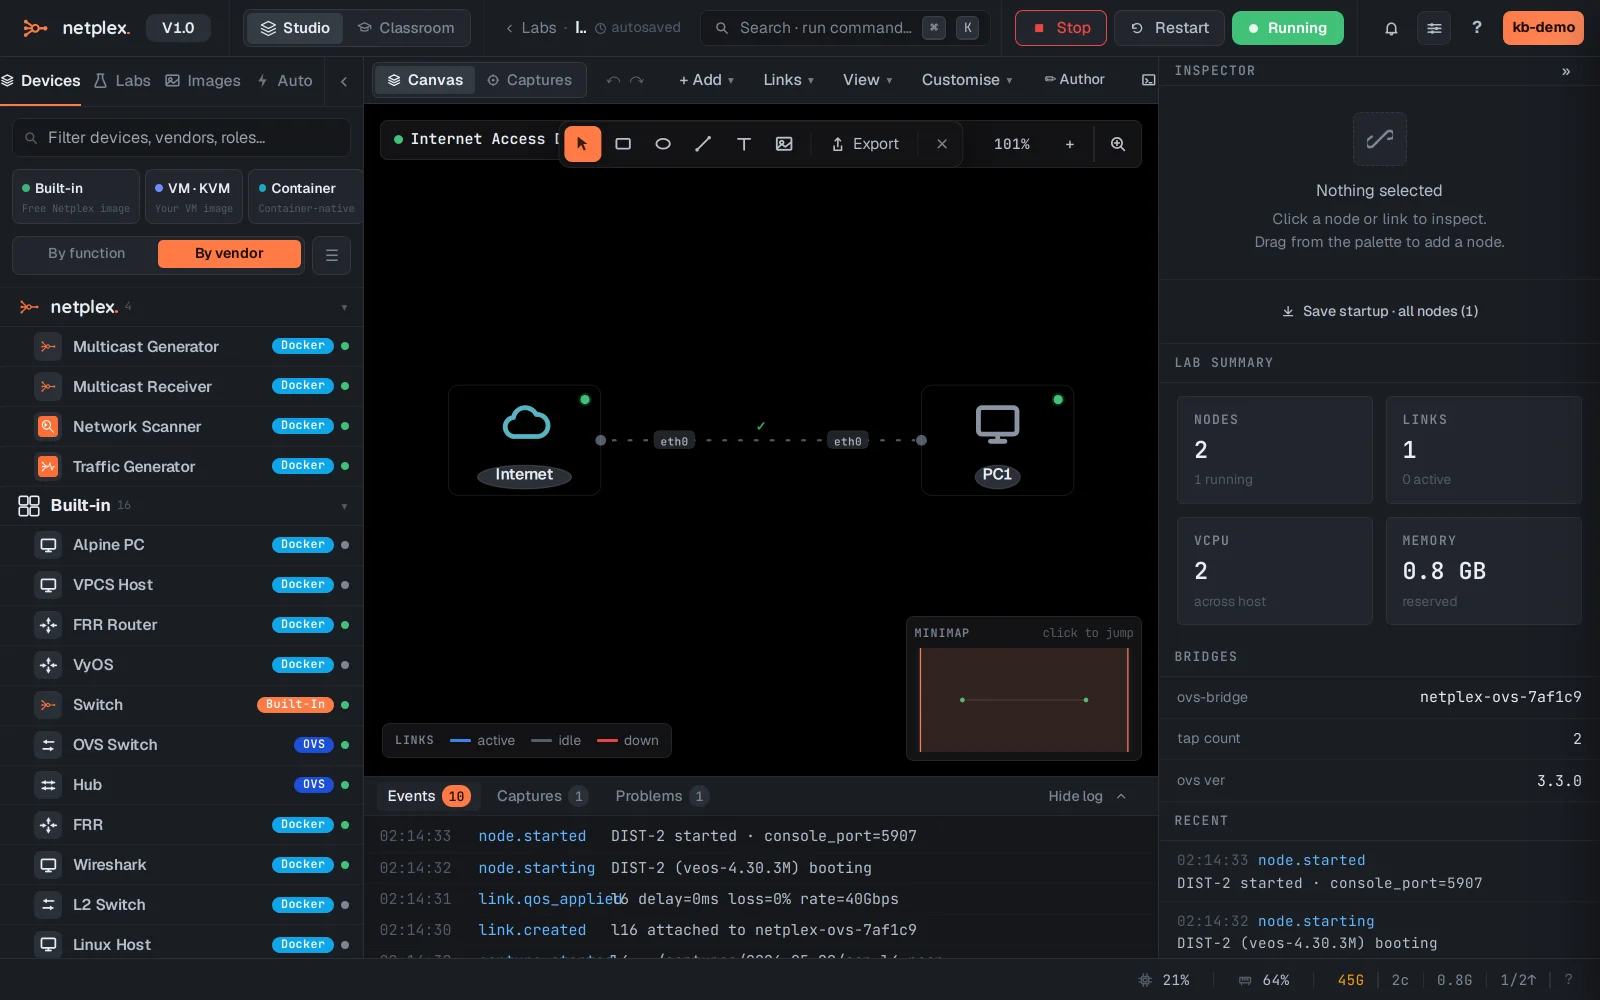Image resolution: width=1600 pixels, height=1000 pixels.
Task: Open the Images tab
Action: [203, 81]
